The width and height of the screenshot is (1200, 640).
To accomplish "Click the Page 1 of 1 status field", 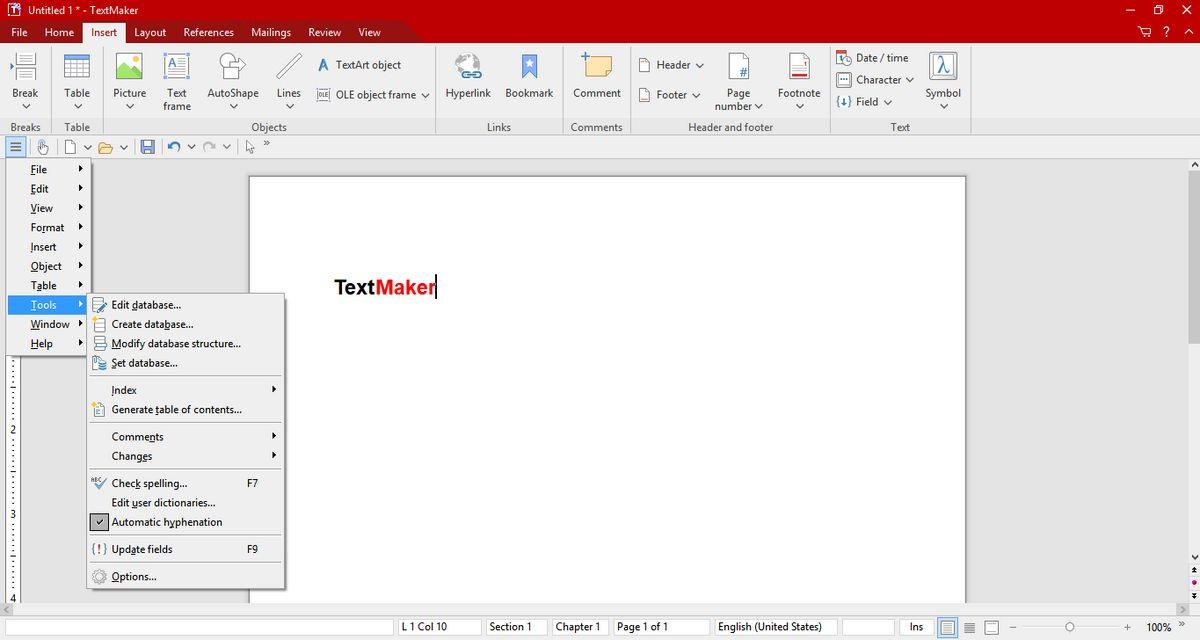I will [x=660, y=627].
